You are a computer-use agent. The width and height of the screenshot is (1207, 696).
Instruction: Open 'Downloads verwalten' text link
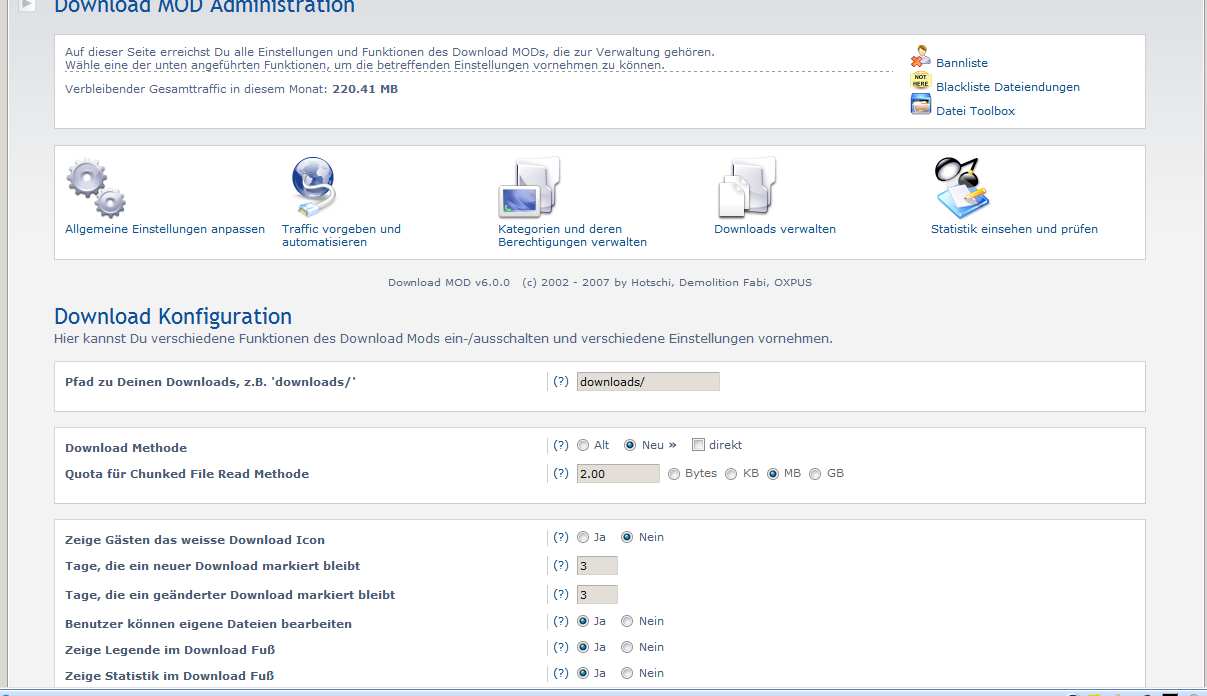(x=774, y=229)
